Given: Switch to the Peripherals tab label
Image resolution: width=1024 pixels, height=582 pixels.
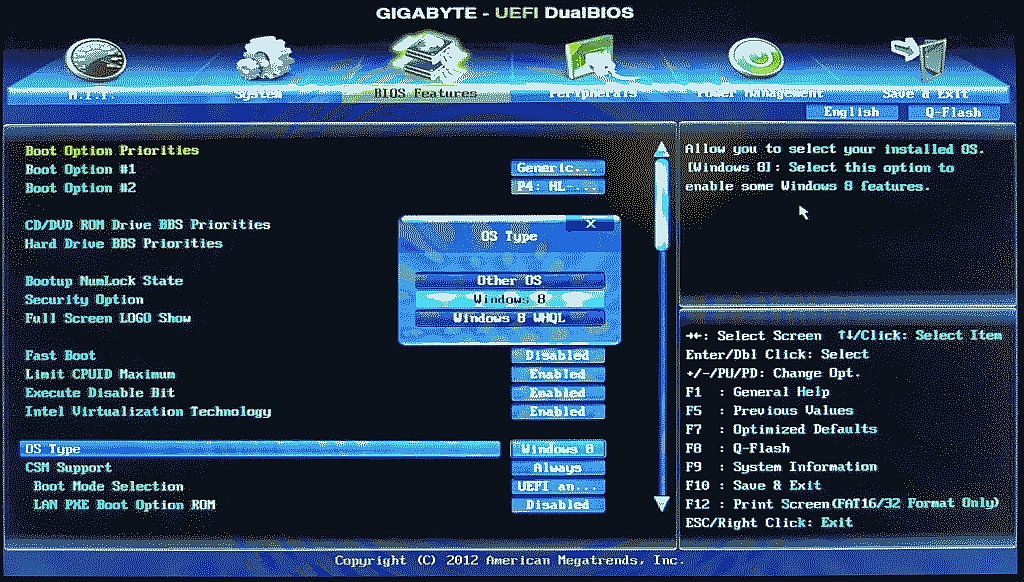Looking at the screenshot, I should click(592, 93).
